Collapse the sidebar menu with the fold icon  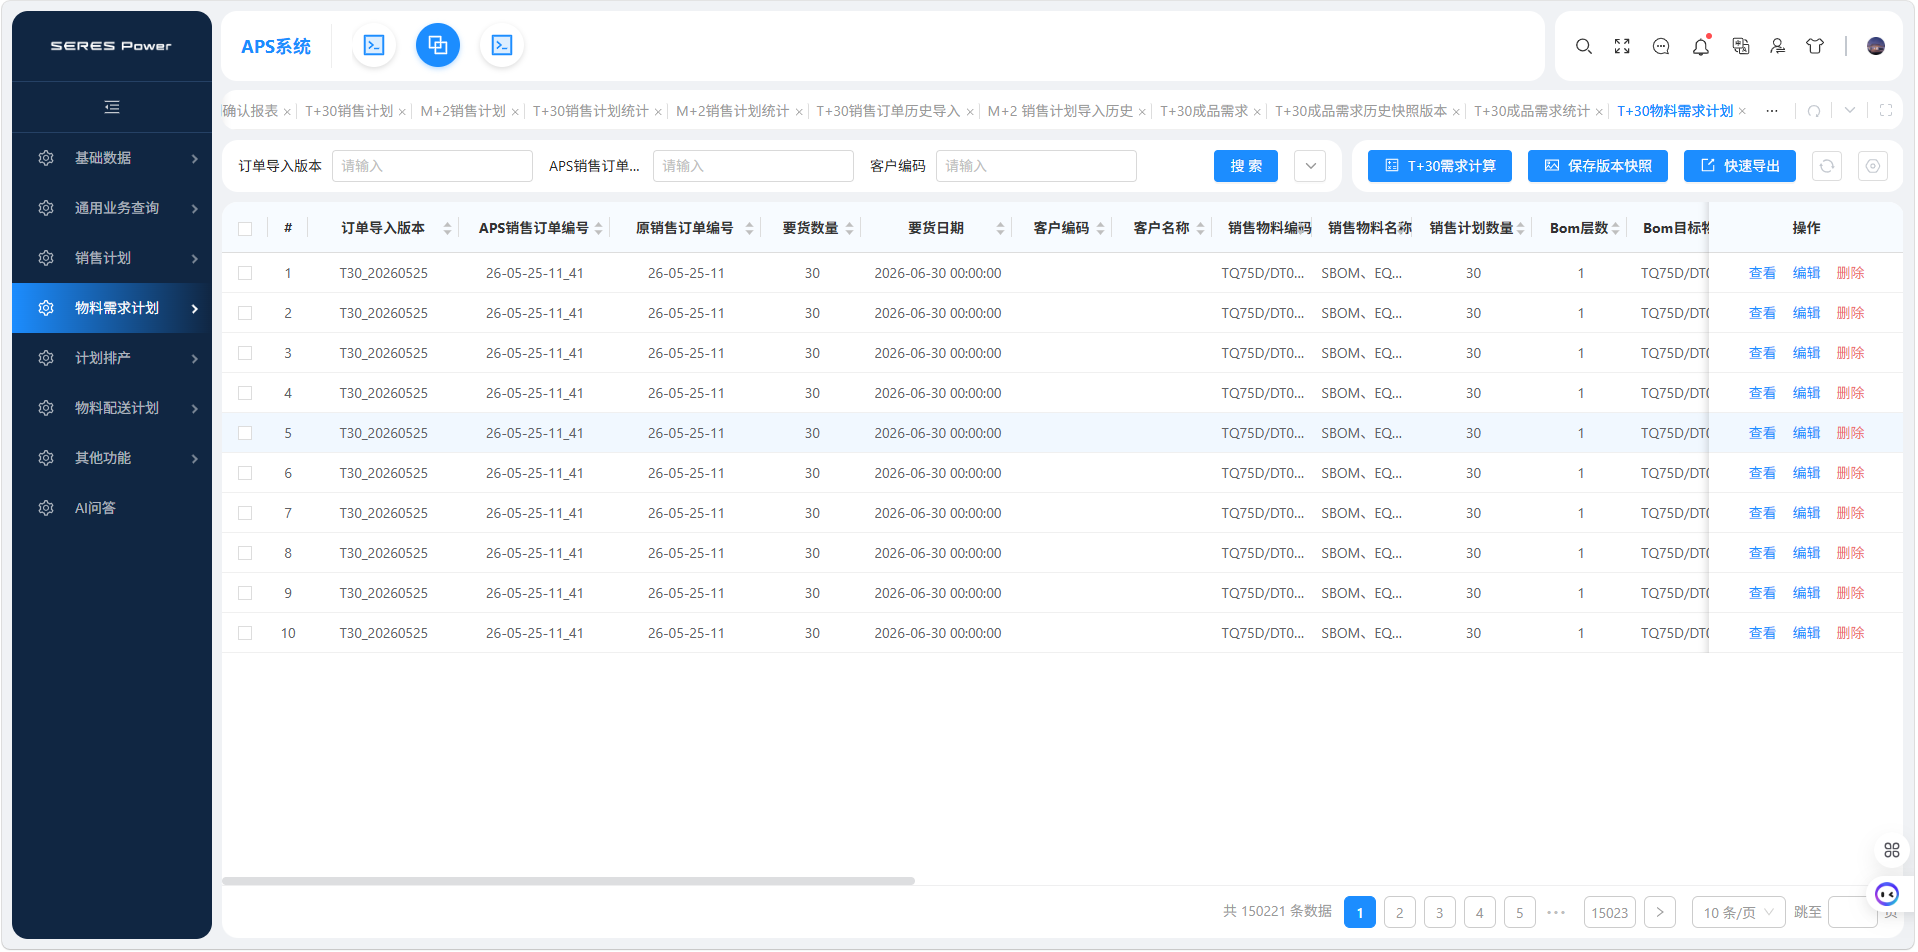click(112, 107)
